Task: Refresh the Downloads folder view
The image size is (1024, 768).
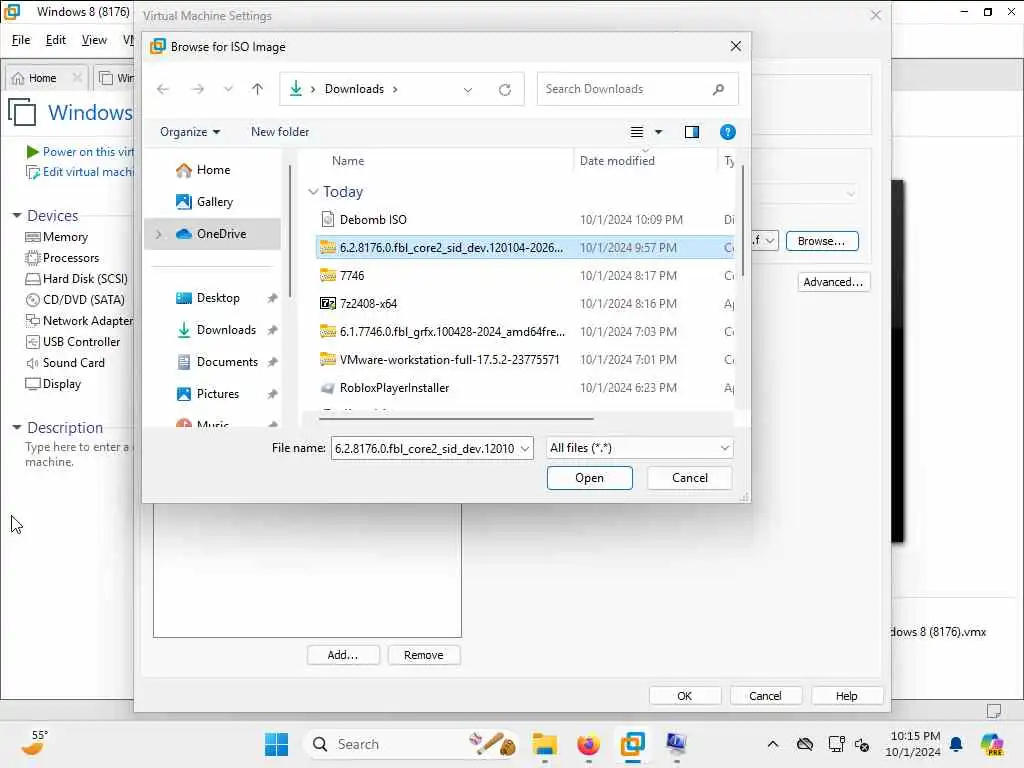Action: [x=504, y=89]
